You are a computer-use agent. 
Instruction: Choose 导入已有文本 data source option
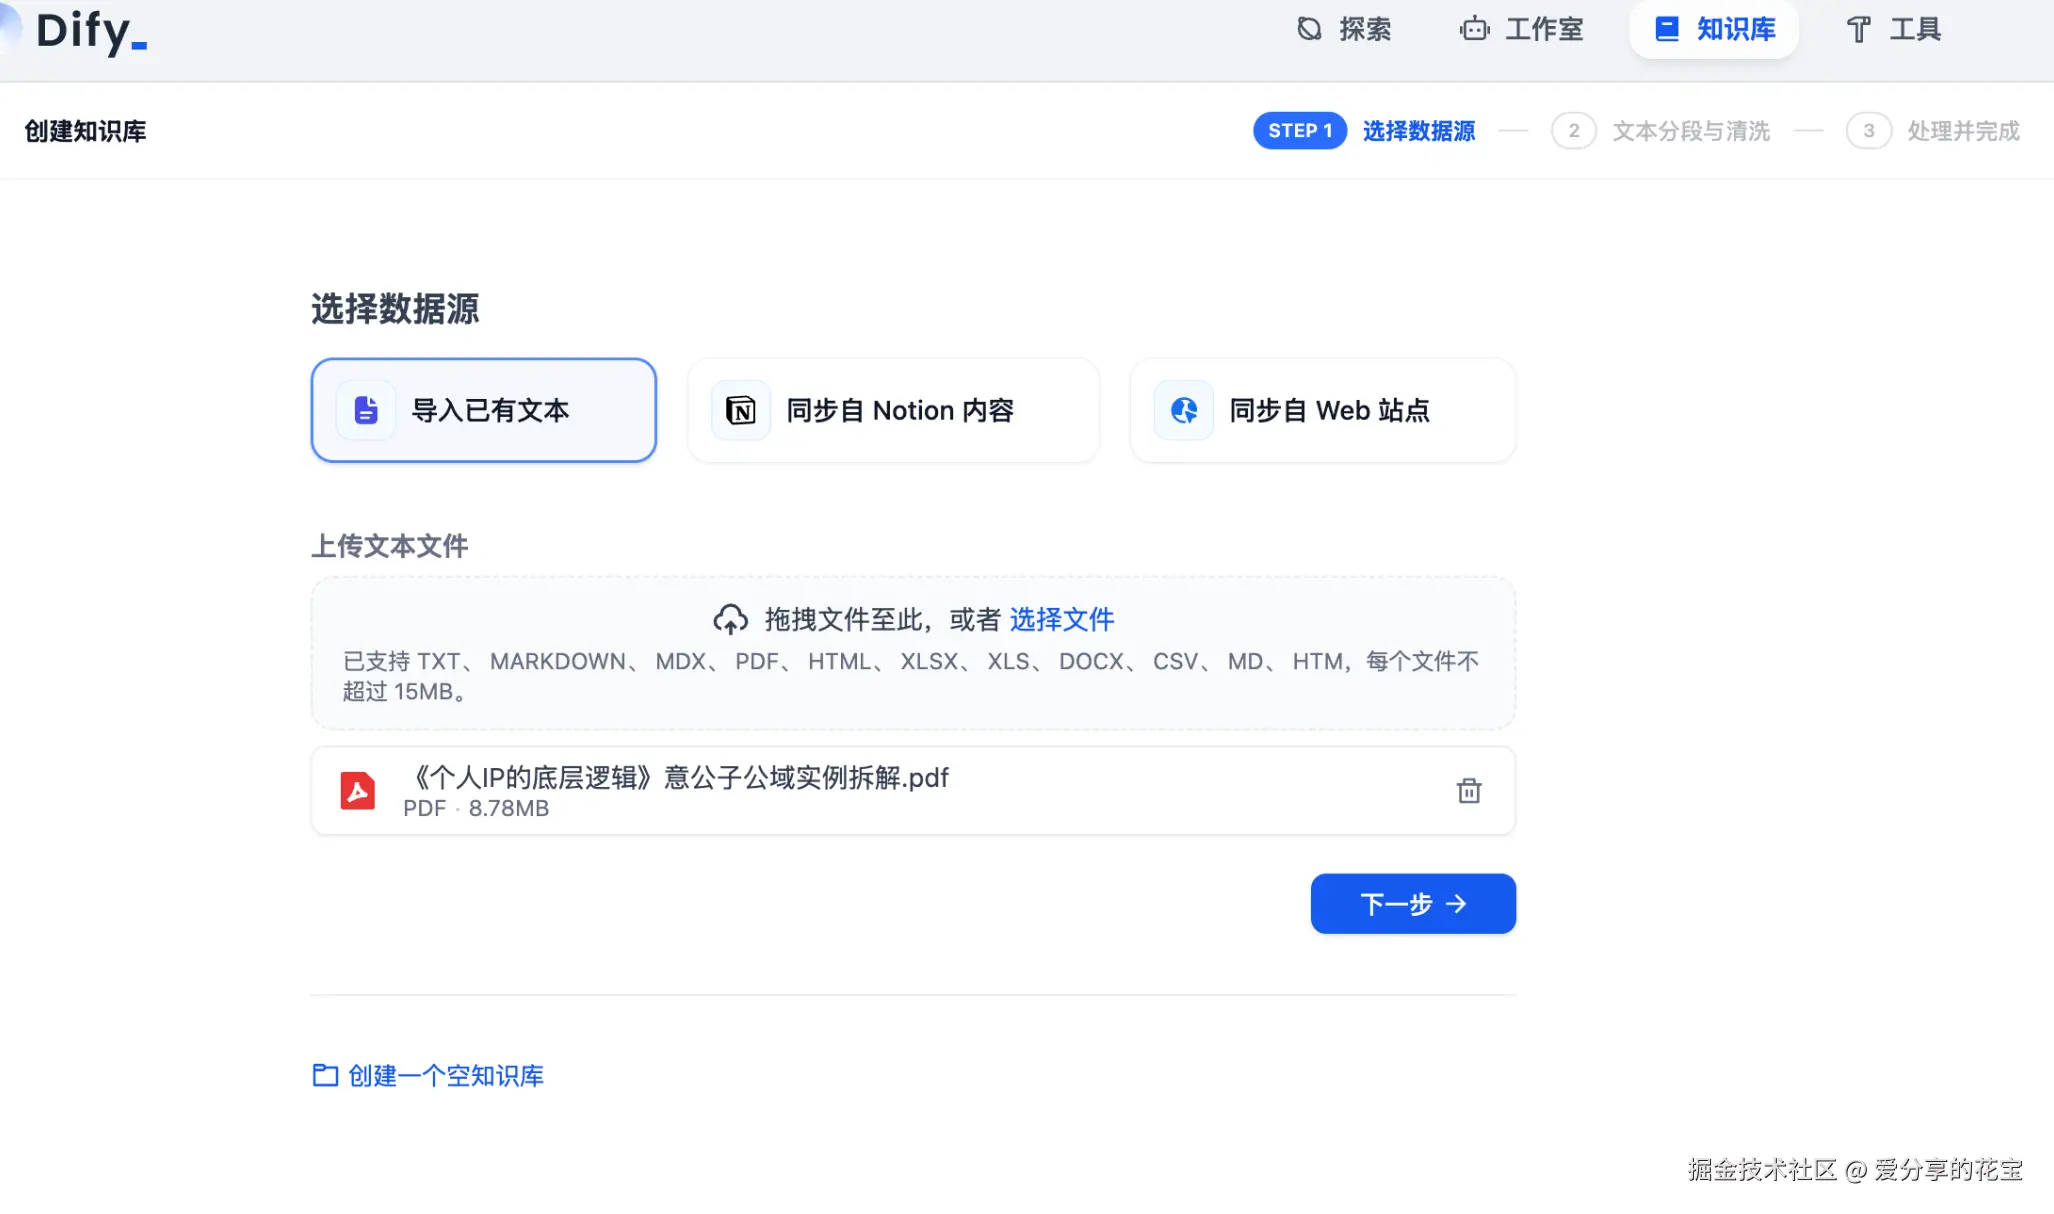click(490, 411)
